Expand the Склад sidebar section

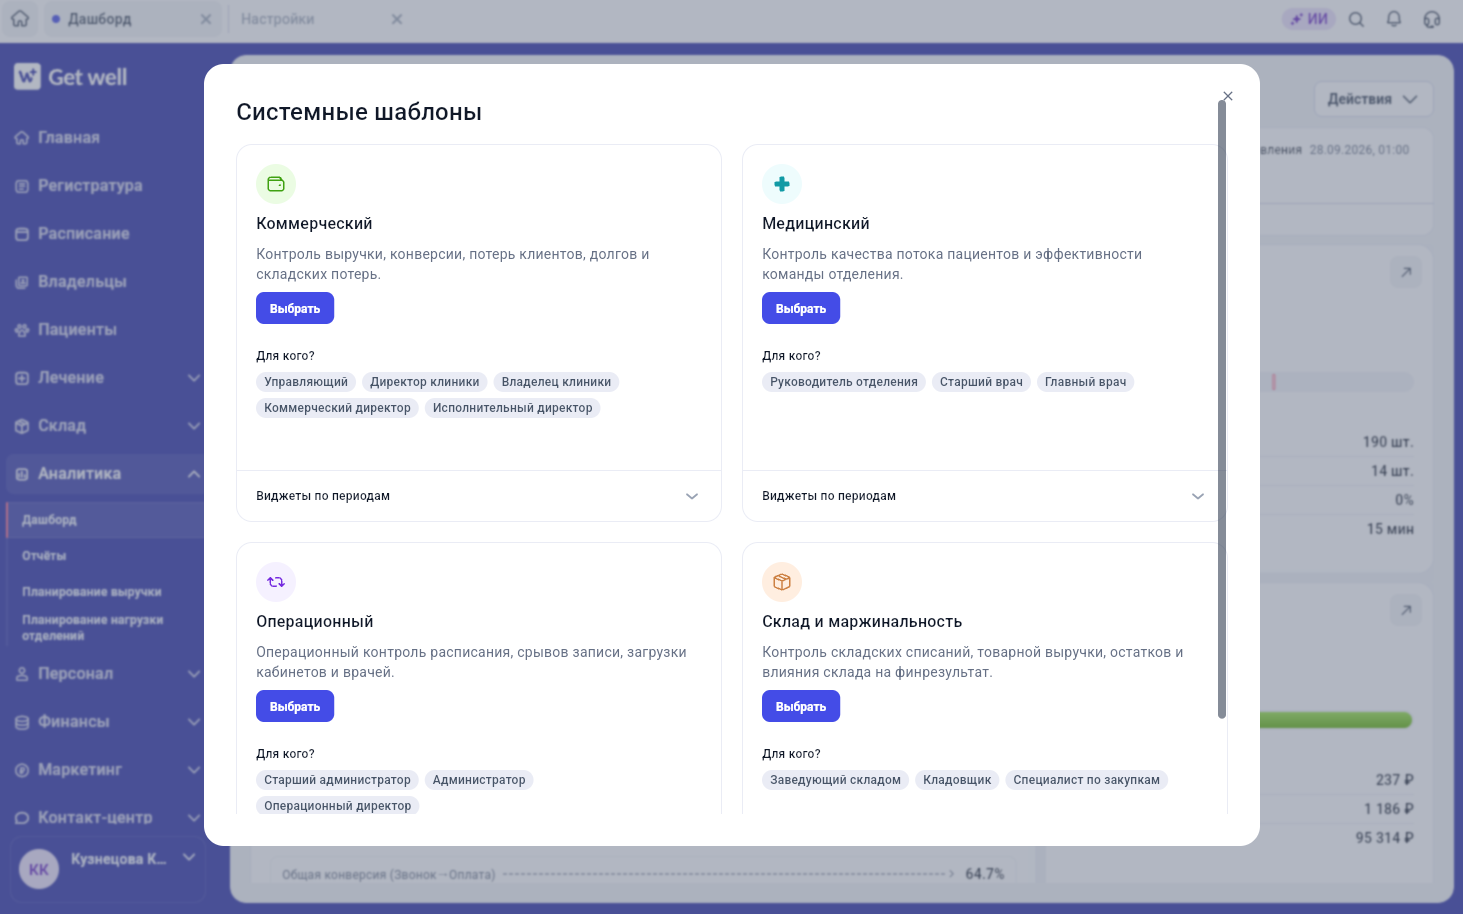click(x=194, y=426)
